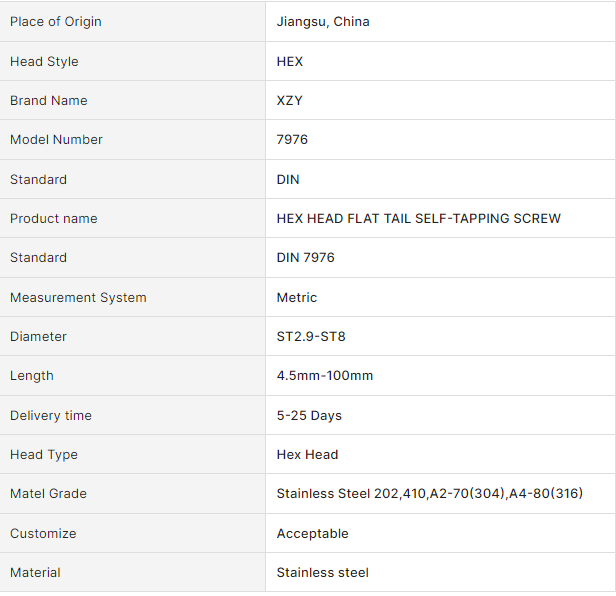
Task: Select the "Acceptable" customize value
Action: tap(313, 534)
